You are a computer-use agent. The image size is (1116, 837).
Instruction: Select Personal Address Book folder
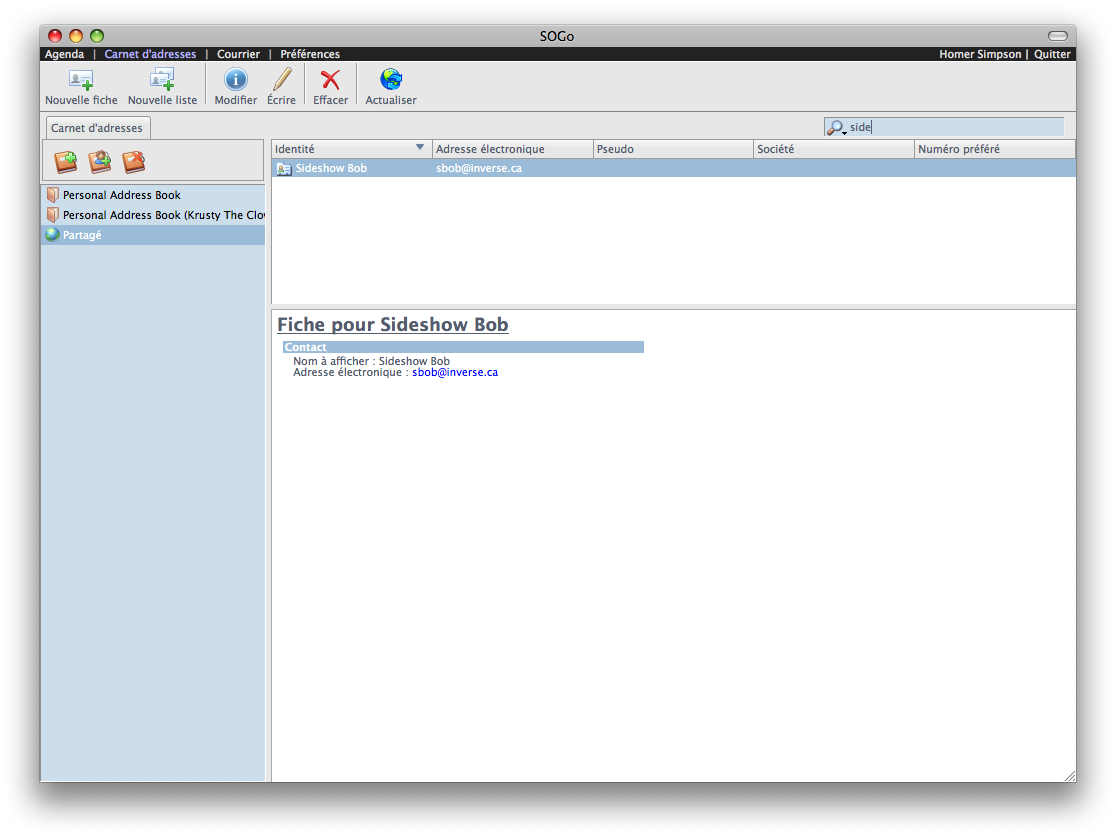point(153,195)
